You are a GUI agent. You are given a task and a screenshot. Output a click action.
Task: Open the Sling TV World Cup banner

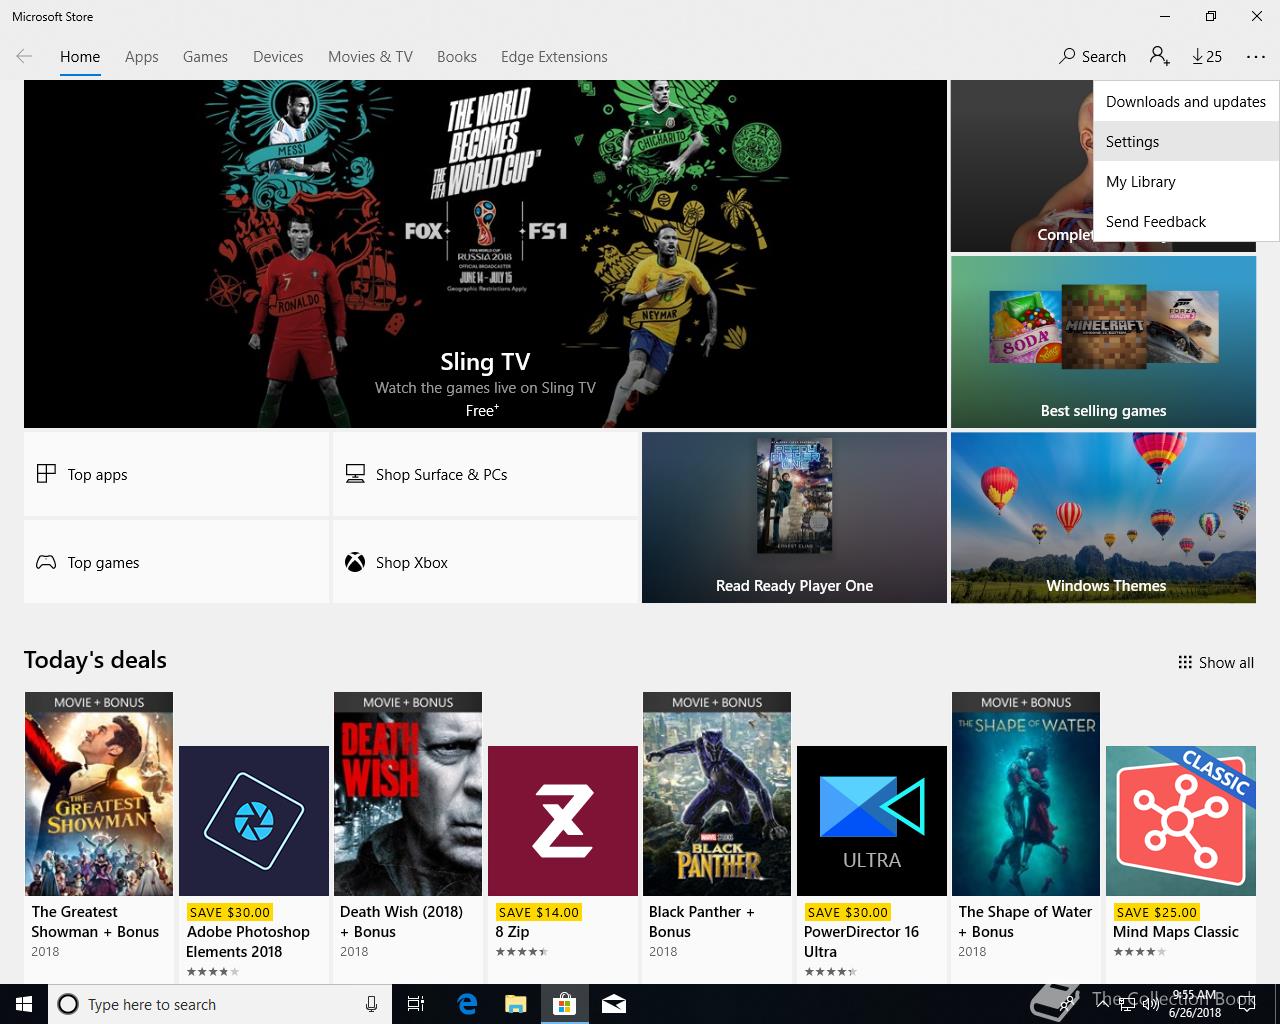click(x=485, y=254)
